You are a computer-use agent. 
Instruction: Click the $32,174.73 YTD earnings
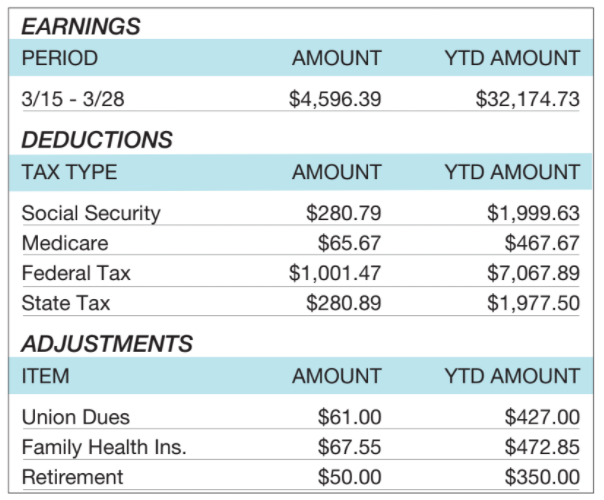click(526, 100)
